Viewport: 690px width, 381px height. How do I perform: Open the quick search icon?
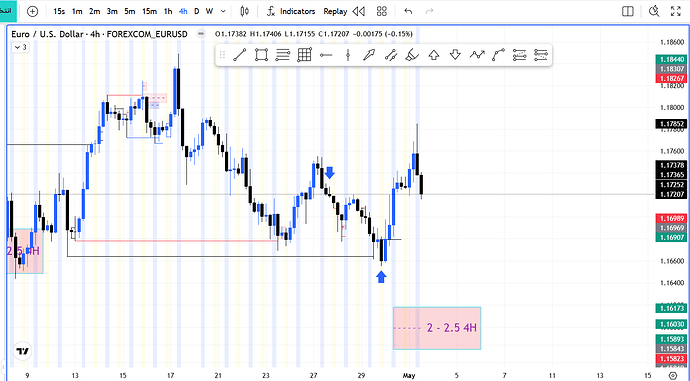654,11
